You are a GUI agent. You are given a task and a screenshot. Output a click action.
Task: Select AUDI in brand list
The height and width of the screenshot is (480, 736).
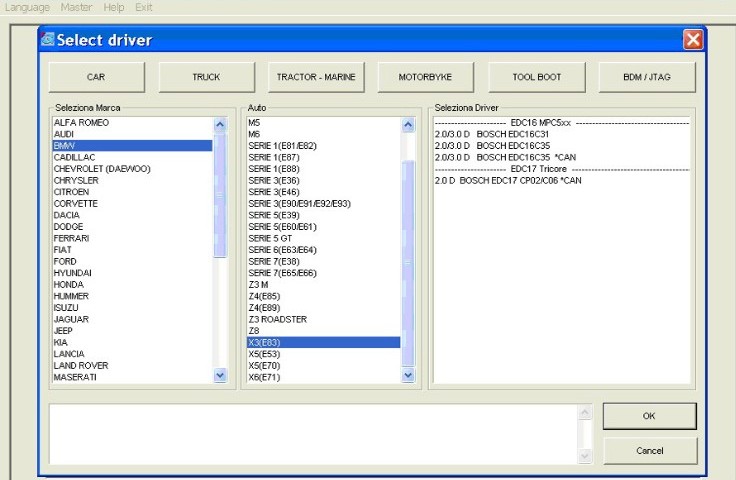[132, 134]
